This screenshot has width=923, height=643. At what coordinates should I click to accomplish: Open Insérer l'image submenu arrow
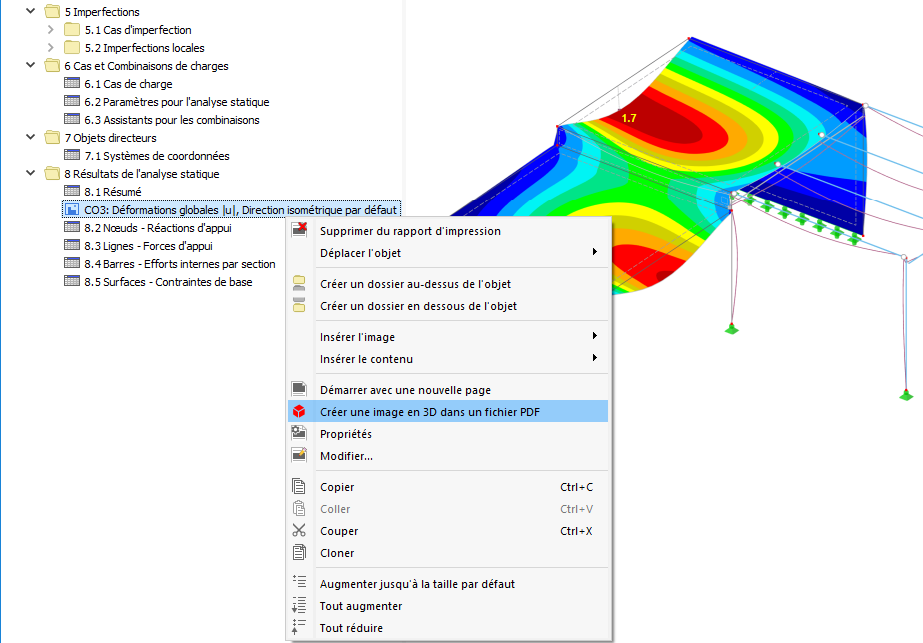[595, 336]
